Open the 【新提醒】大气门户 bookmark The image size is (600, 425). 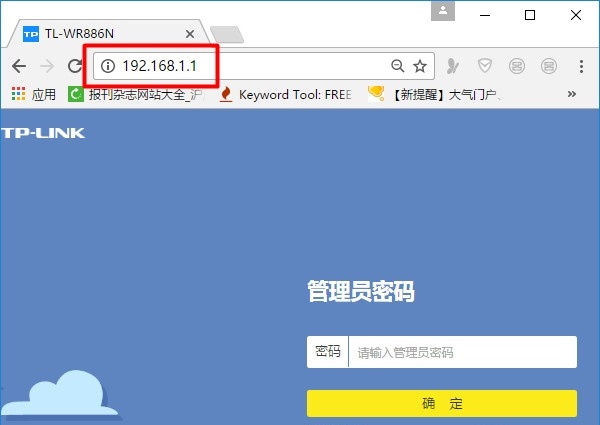[434, 94]
